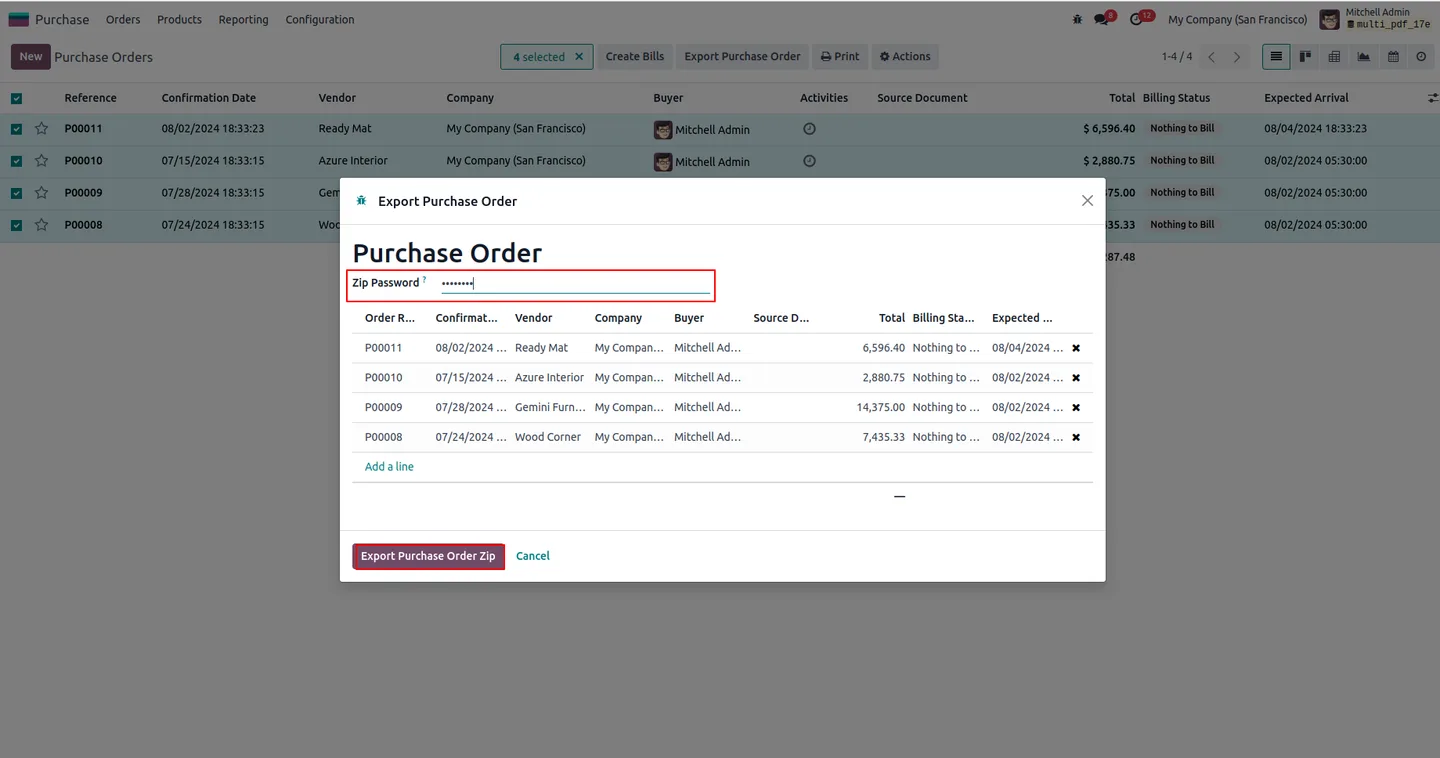This screenshot has width=1440, height=758.
Task: Switch to activity view
Action: 1421,57
